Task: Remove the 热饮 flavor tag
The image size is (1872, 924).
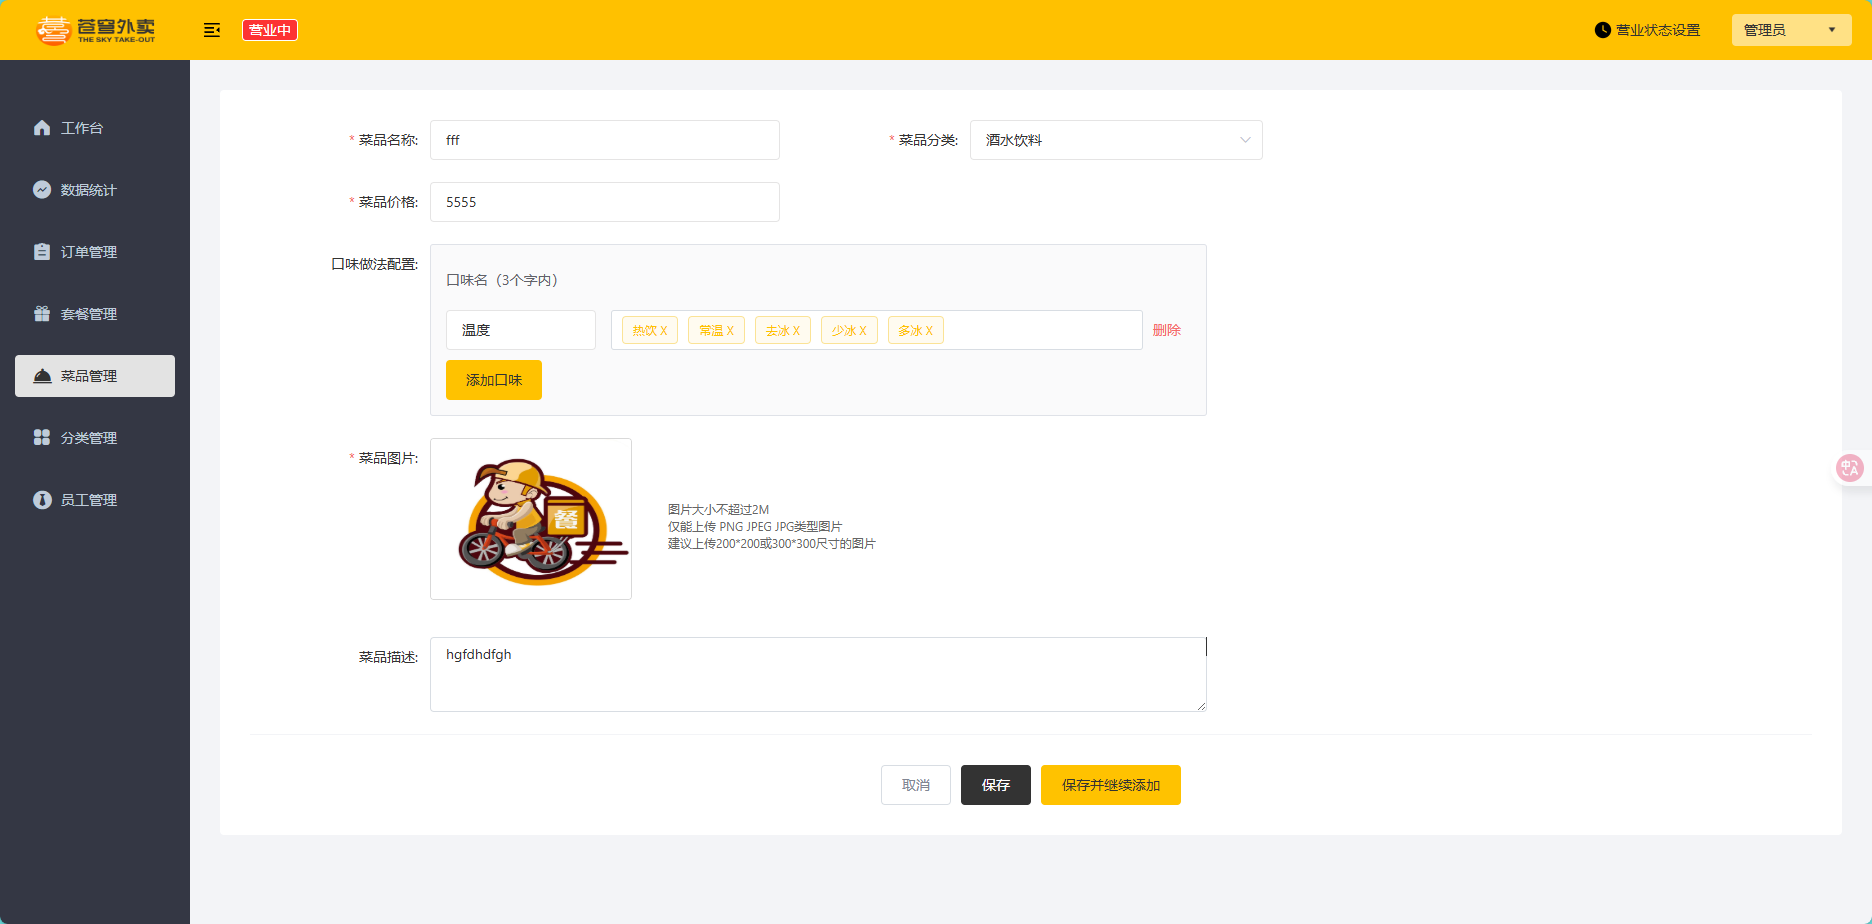Action: [x=664, y=331]
